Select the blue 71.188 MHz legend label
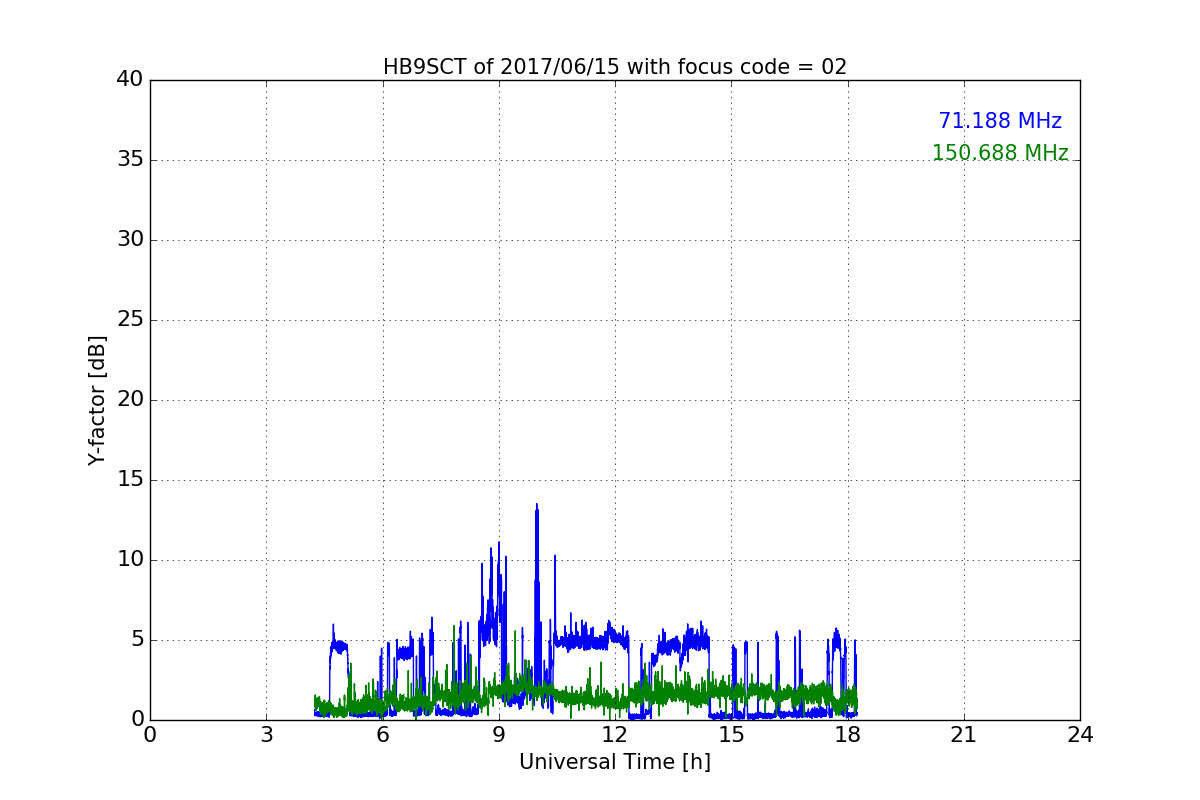This screenshot has height=800, width=1200. (x=1000, y=121)
